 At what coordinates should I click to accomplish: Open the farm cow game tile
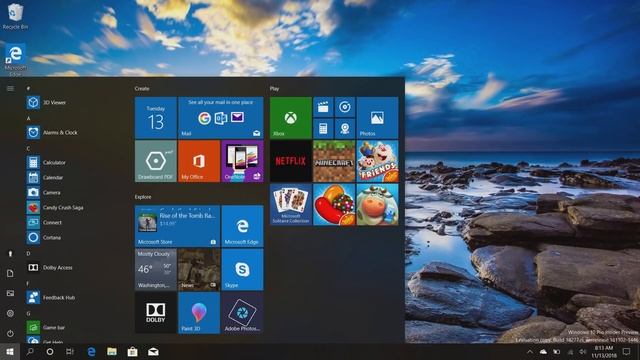[x=377, y=204]
